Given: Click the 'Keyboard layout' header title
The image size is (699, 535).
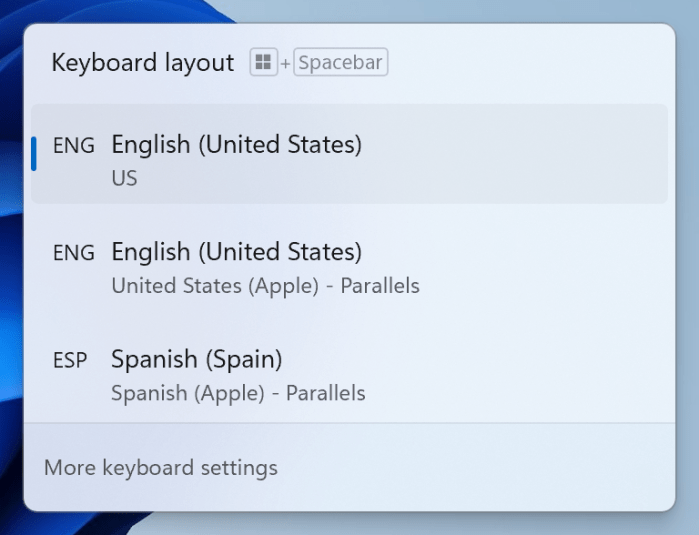Looking at the screenshot, I should tap(142, 63).
